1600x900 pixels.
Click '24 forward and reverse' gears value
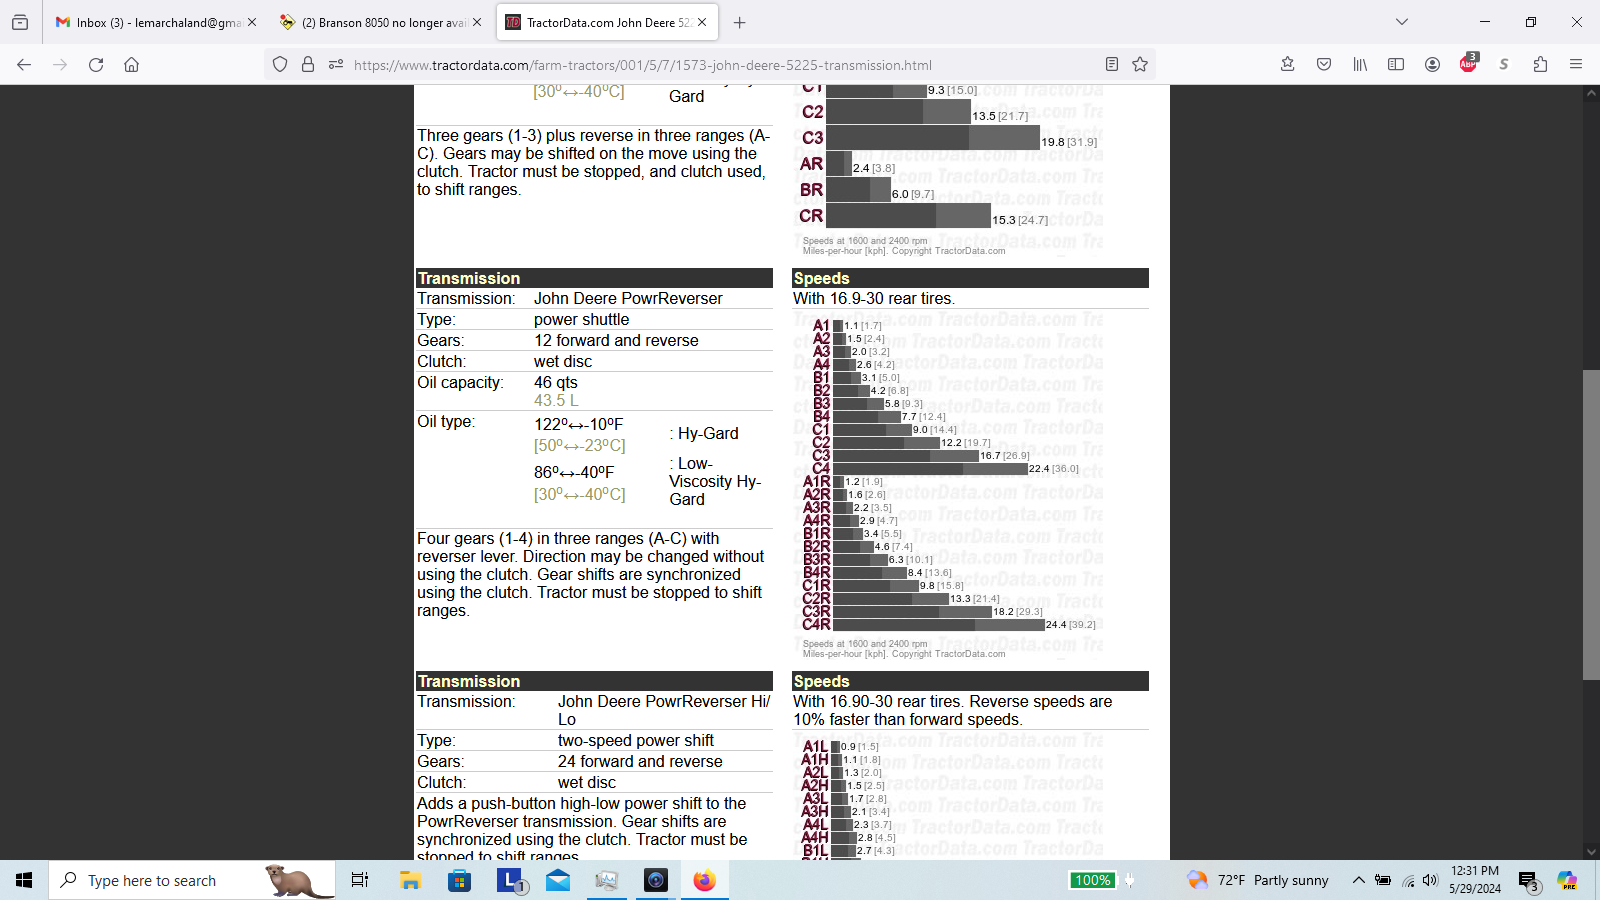pos(640,761)
